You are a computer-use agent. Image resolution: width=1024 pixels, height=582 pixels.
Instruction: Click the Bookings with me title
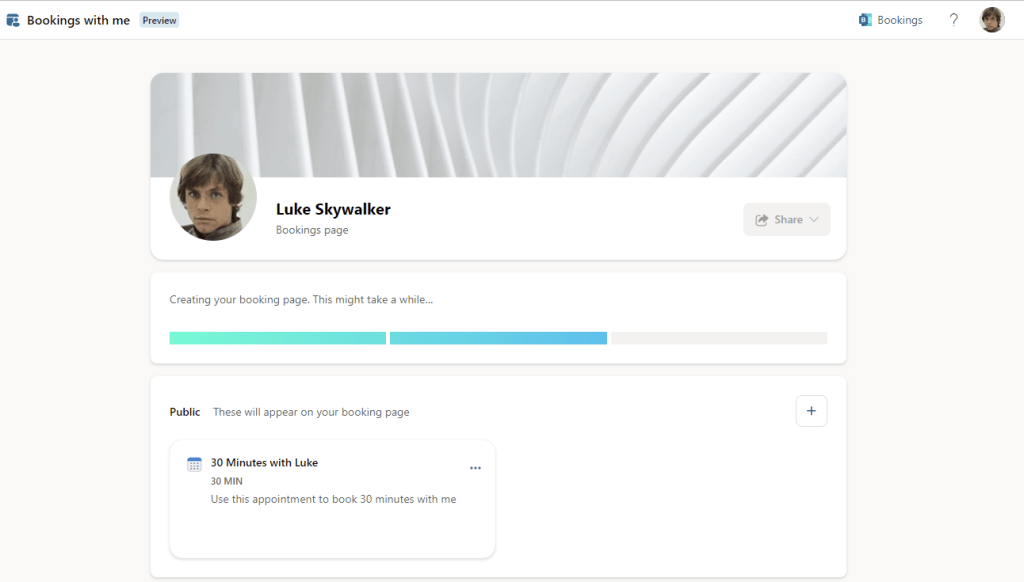click(78, 20)
